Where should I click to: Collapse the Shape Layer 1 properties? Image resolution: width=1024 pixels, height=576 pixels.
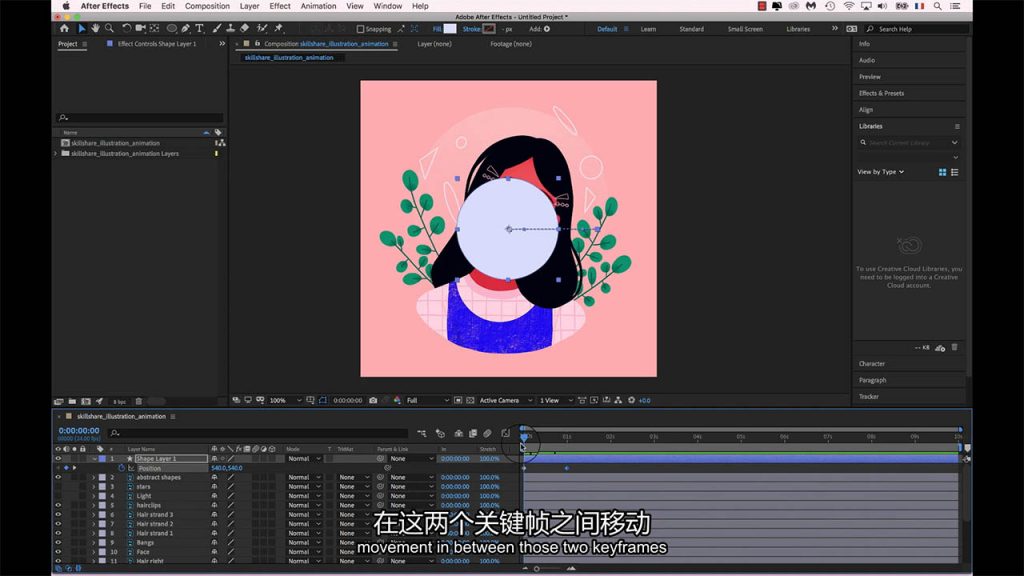tap(94, 458)
